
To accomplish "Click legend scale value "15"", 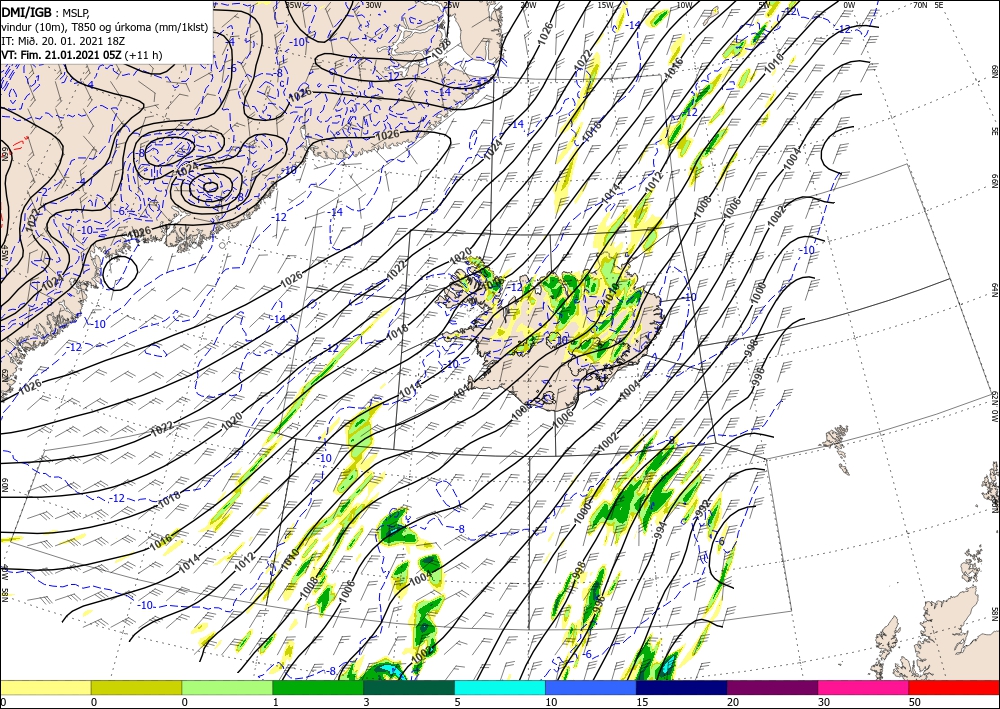I will click(641, 702).
